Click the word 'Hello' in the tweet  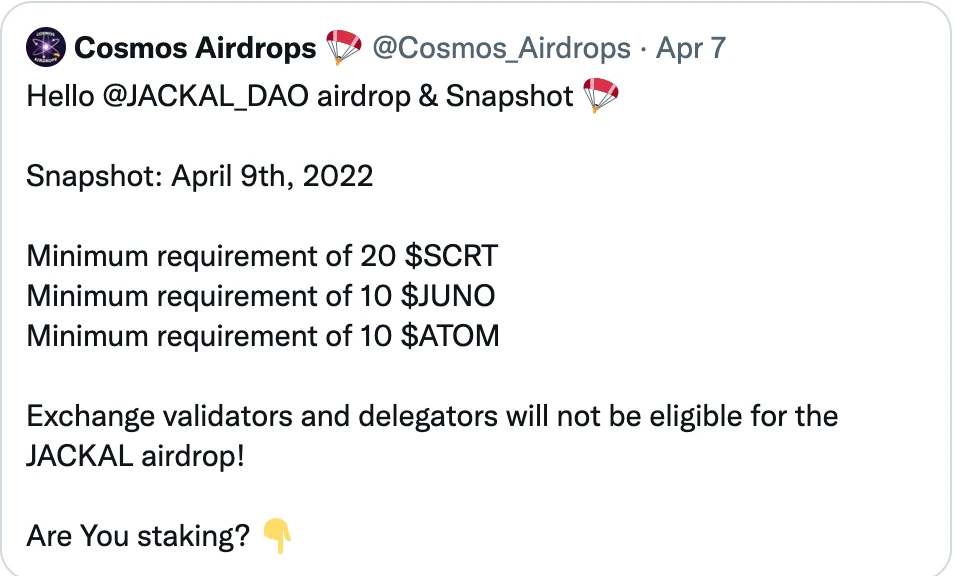coord(60,96)
